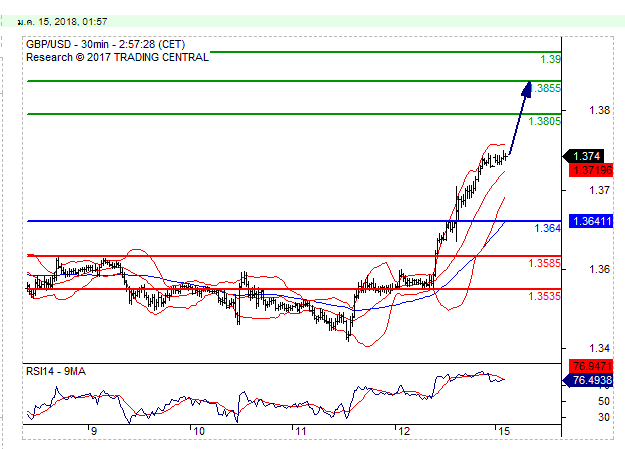Click the black 1.374 current price tag
The image size is (625, 449).
tap(586, 156)
